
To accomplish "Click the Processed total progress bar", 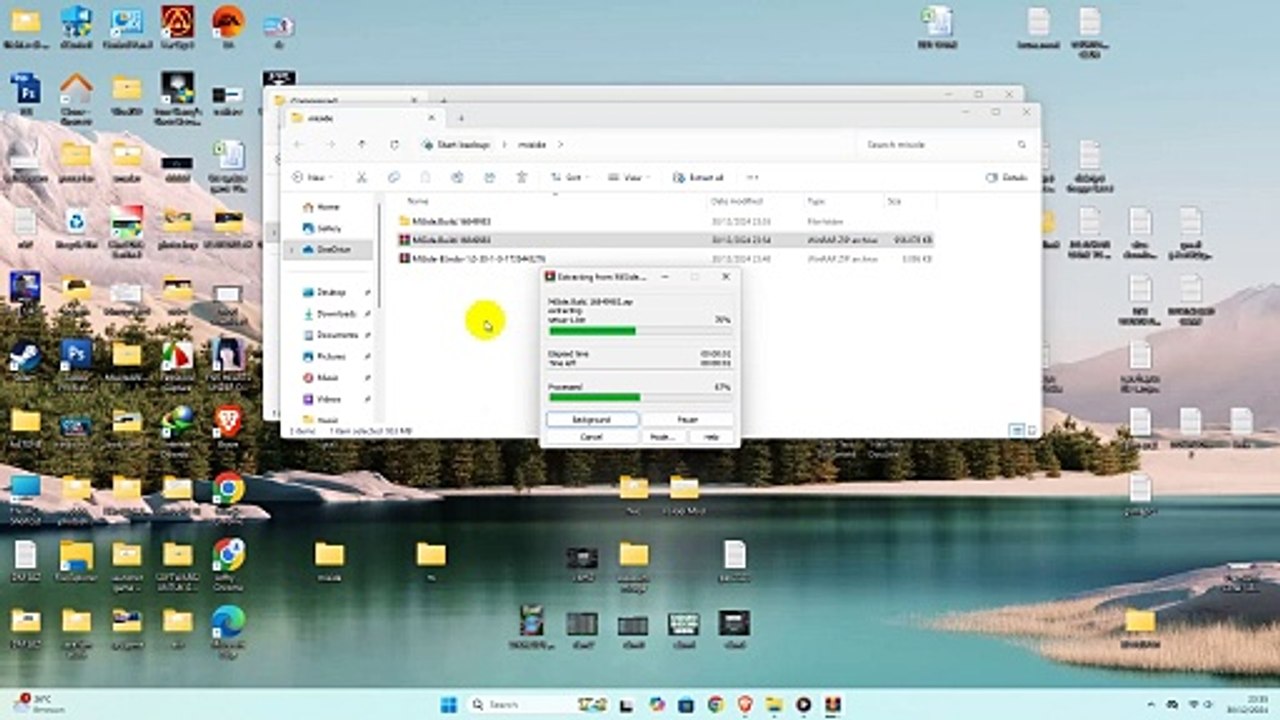I will pyautogui.click(x=639, y=397).
